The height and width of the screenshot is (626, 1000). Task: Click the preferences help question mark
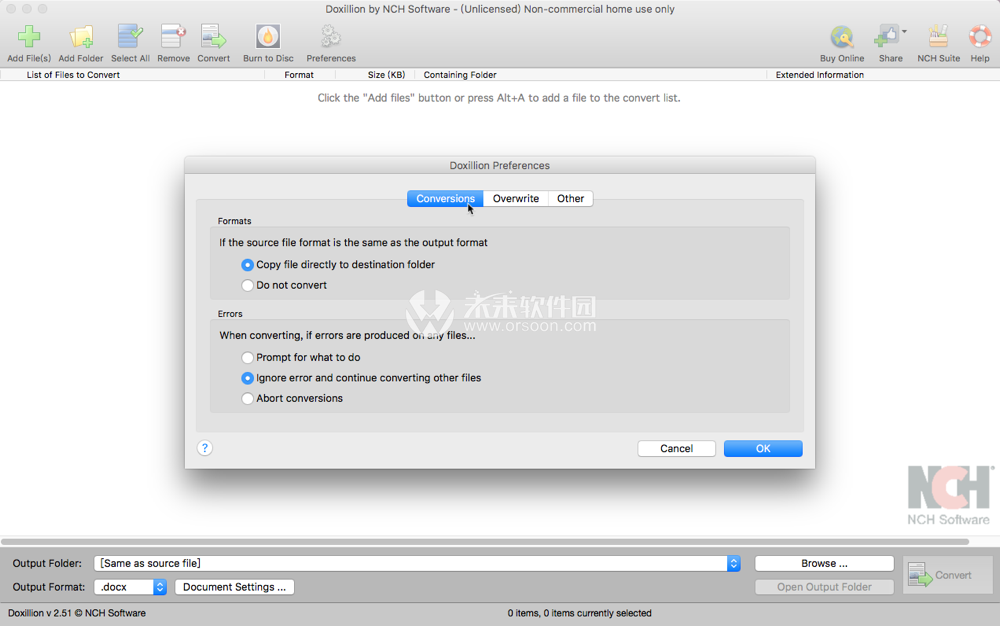(x=205, y=448)
